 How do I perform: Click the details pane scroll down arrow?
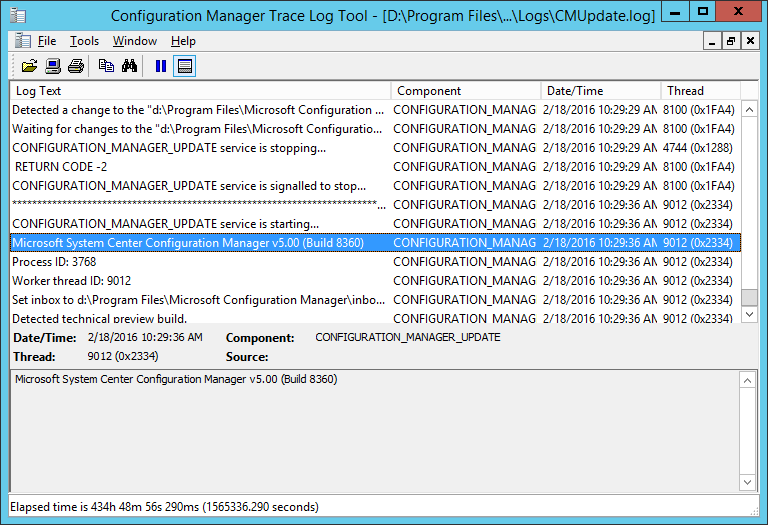point(747,482)
